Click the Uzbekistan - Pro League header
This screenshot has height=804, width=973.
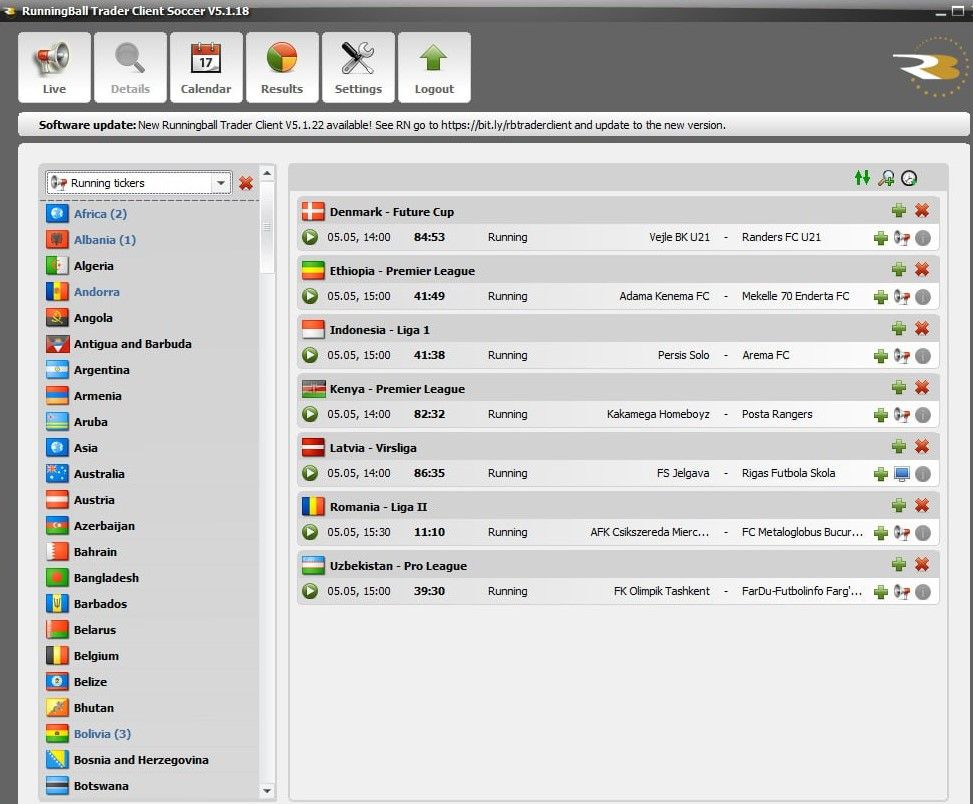[617, 565]
